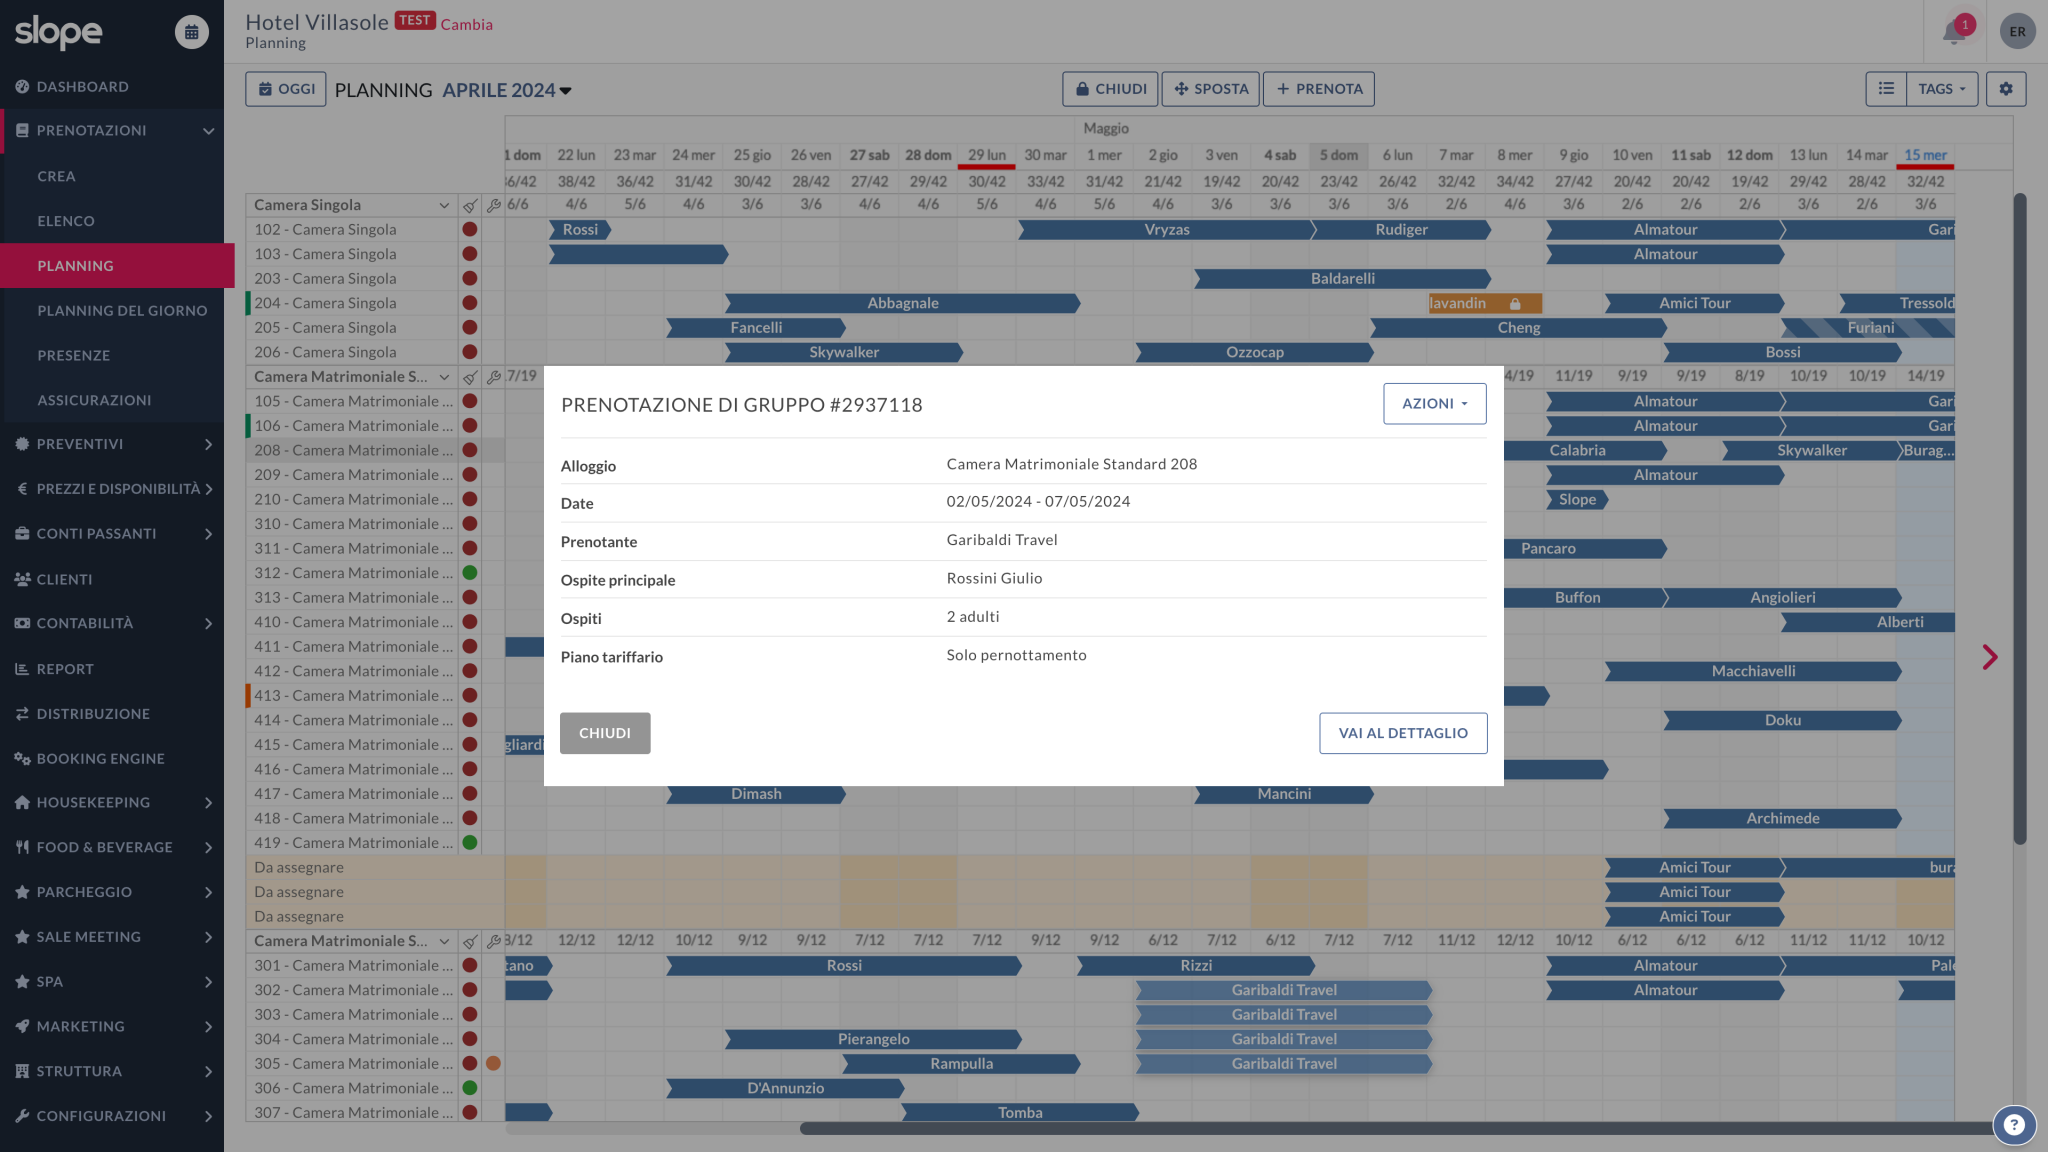Open the APRILE 2024 month selector
Viewport: 2048px width, 1152px height.
(506, 90)
